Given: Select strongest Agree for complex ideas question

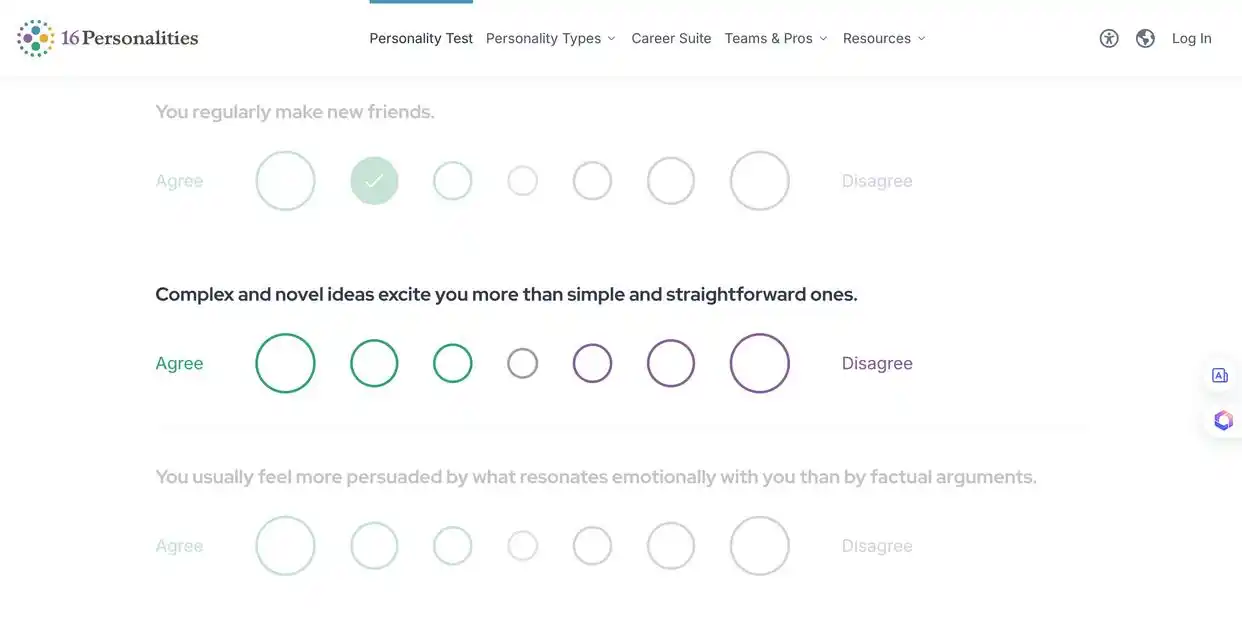Looking at the screenshot, I should coord(285,363).
